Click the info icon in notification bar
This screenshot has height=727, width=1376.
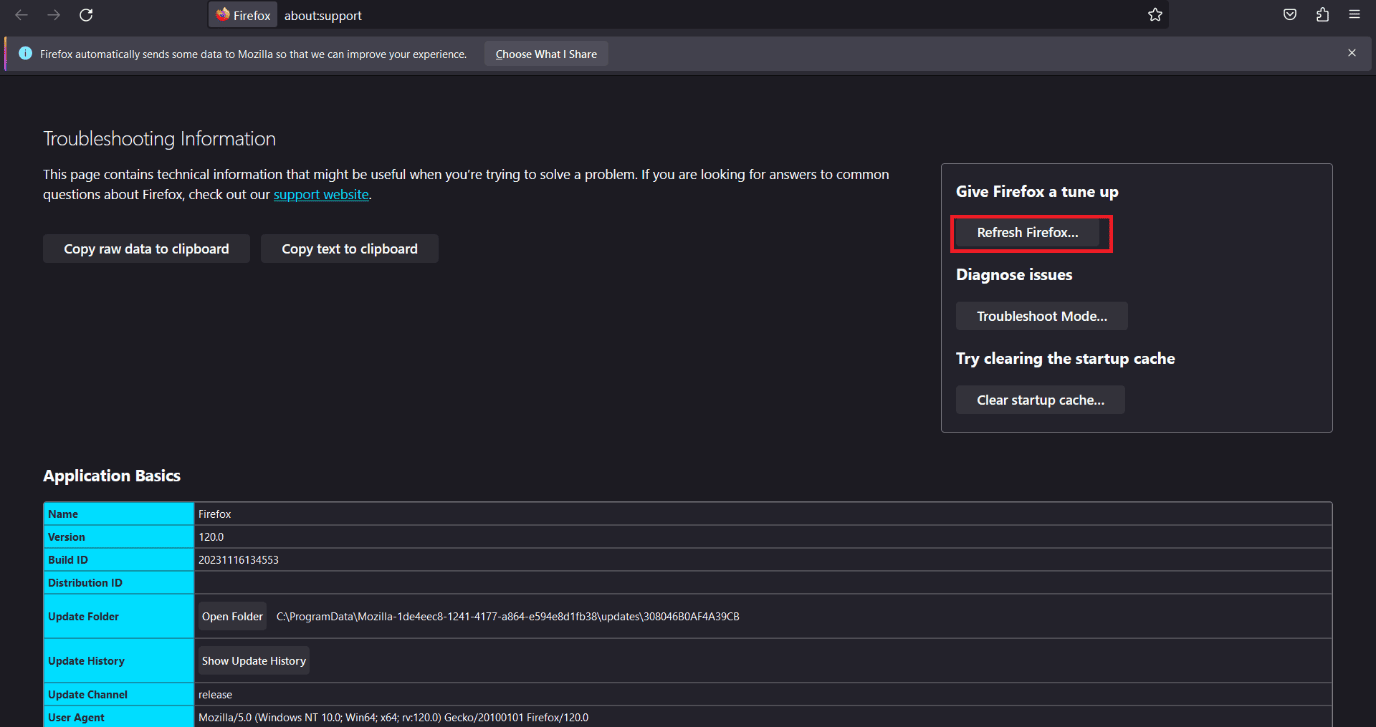point(25,53)
